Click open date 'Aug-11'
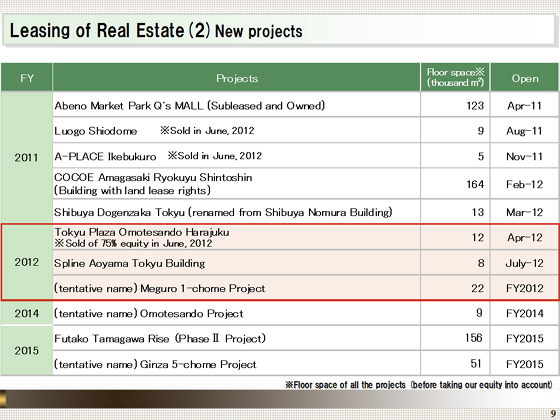This screenshot has width=560, height=420. (x=524, y=131)
